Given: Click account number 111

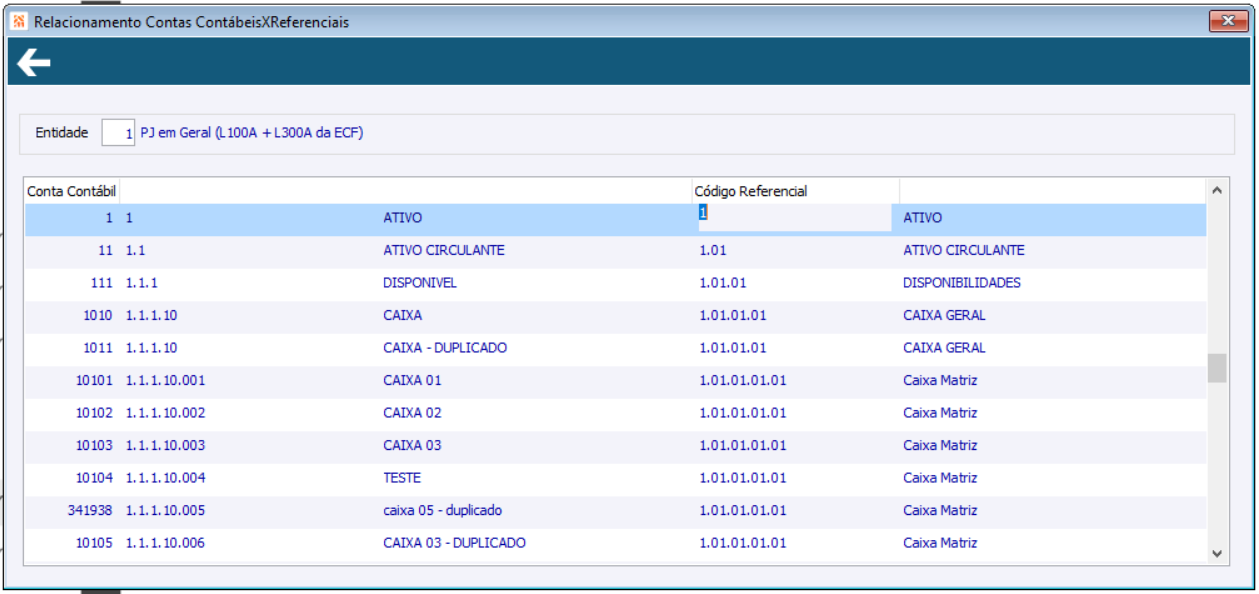Looking at the screenshot, I should [x=102, y=283].
